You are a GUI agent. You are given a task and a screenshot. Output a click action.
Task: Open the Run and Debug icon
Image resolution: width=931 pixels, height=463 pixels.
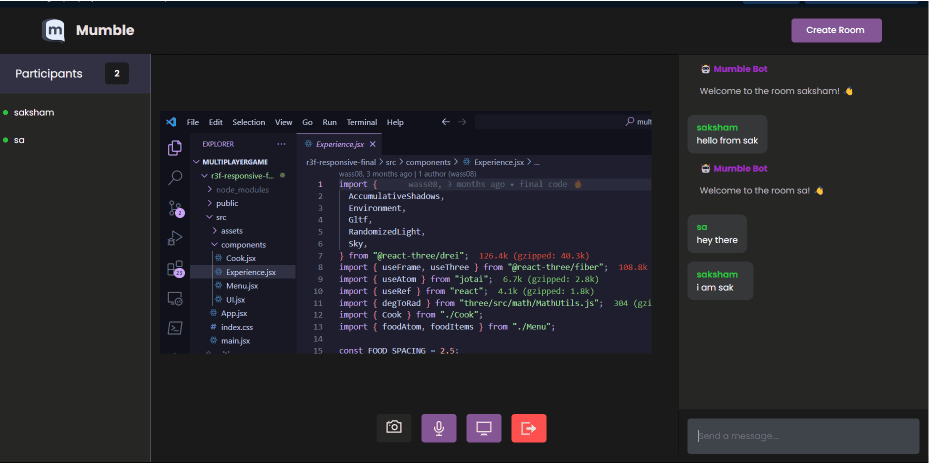click(175, 239)
